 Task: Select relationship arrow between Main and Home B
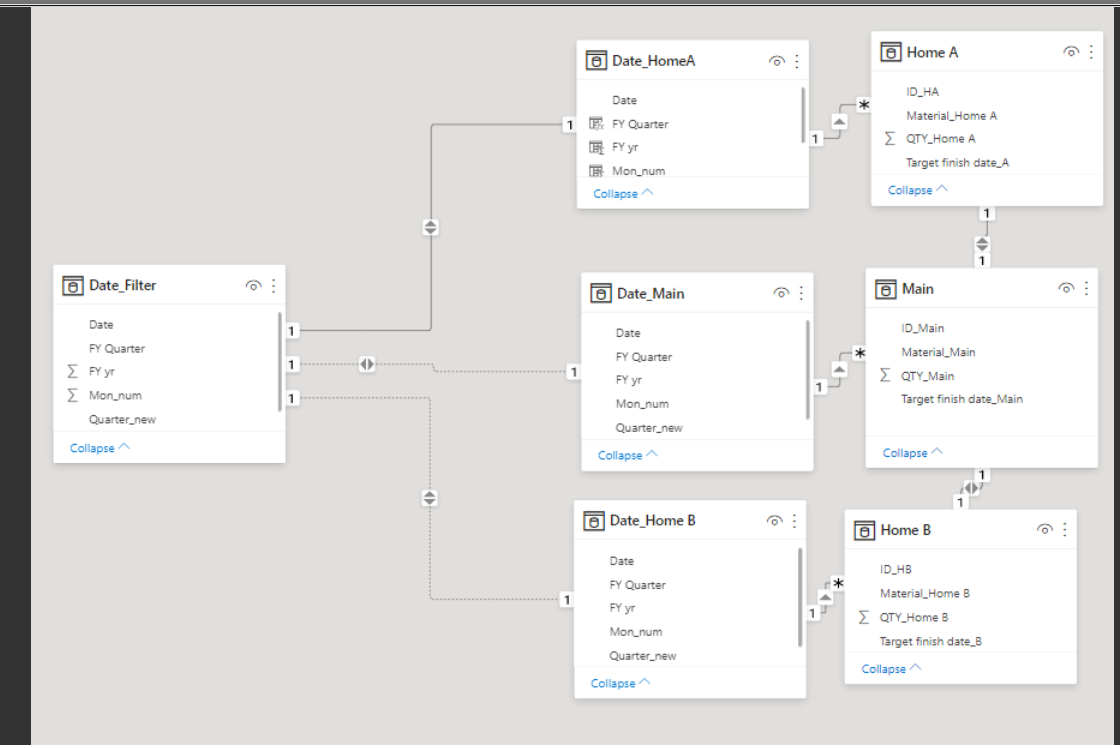[x=971, y=488]
